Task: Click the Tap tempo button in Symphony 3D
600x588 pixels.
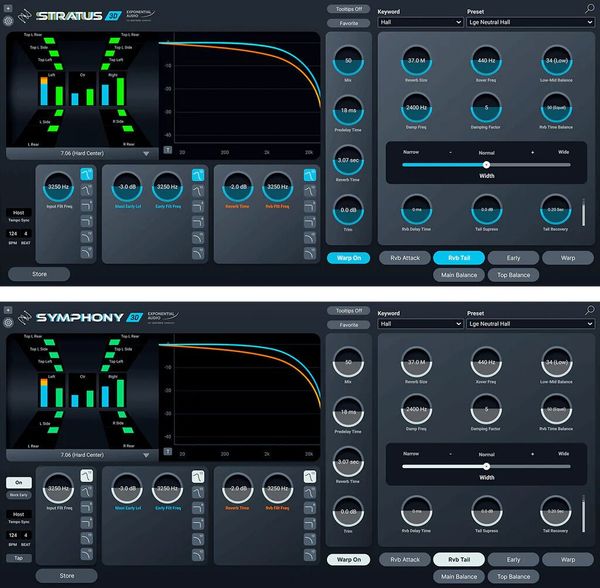Action: tap(19, 558)
